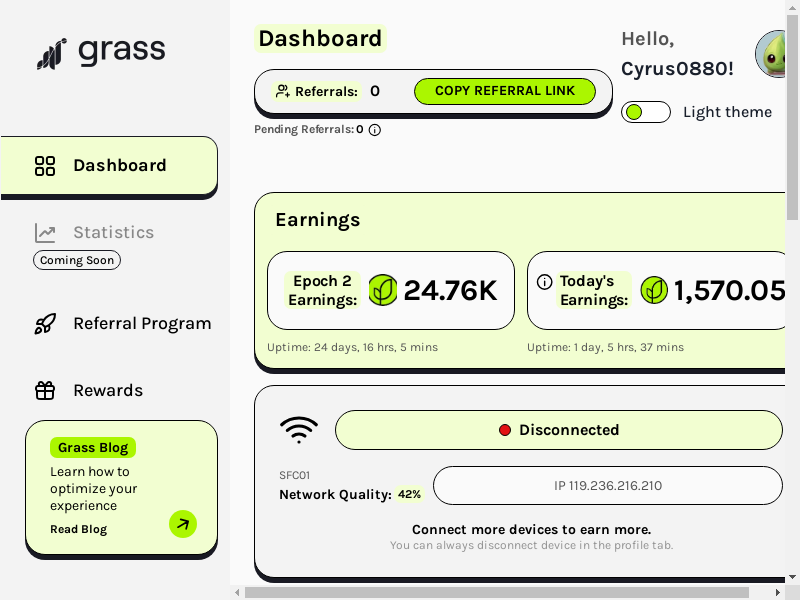This screenshot has width=800, height=600.
Task: Click the Today's Earnings leaf coin icon
Action: click(x=654, y=290)
